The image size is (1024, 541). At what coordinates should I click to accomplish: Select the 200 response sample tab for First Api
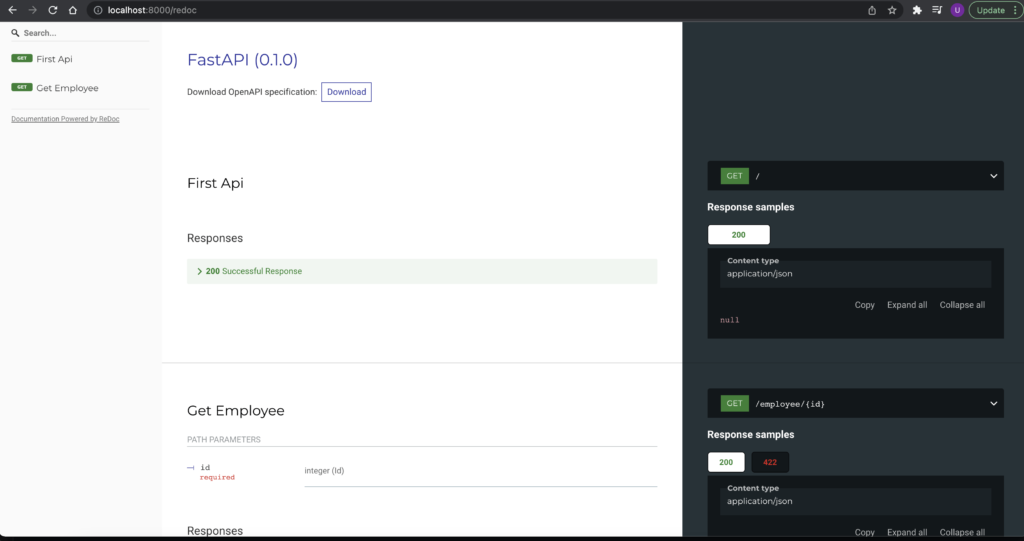click(x=738, y=235)
